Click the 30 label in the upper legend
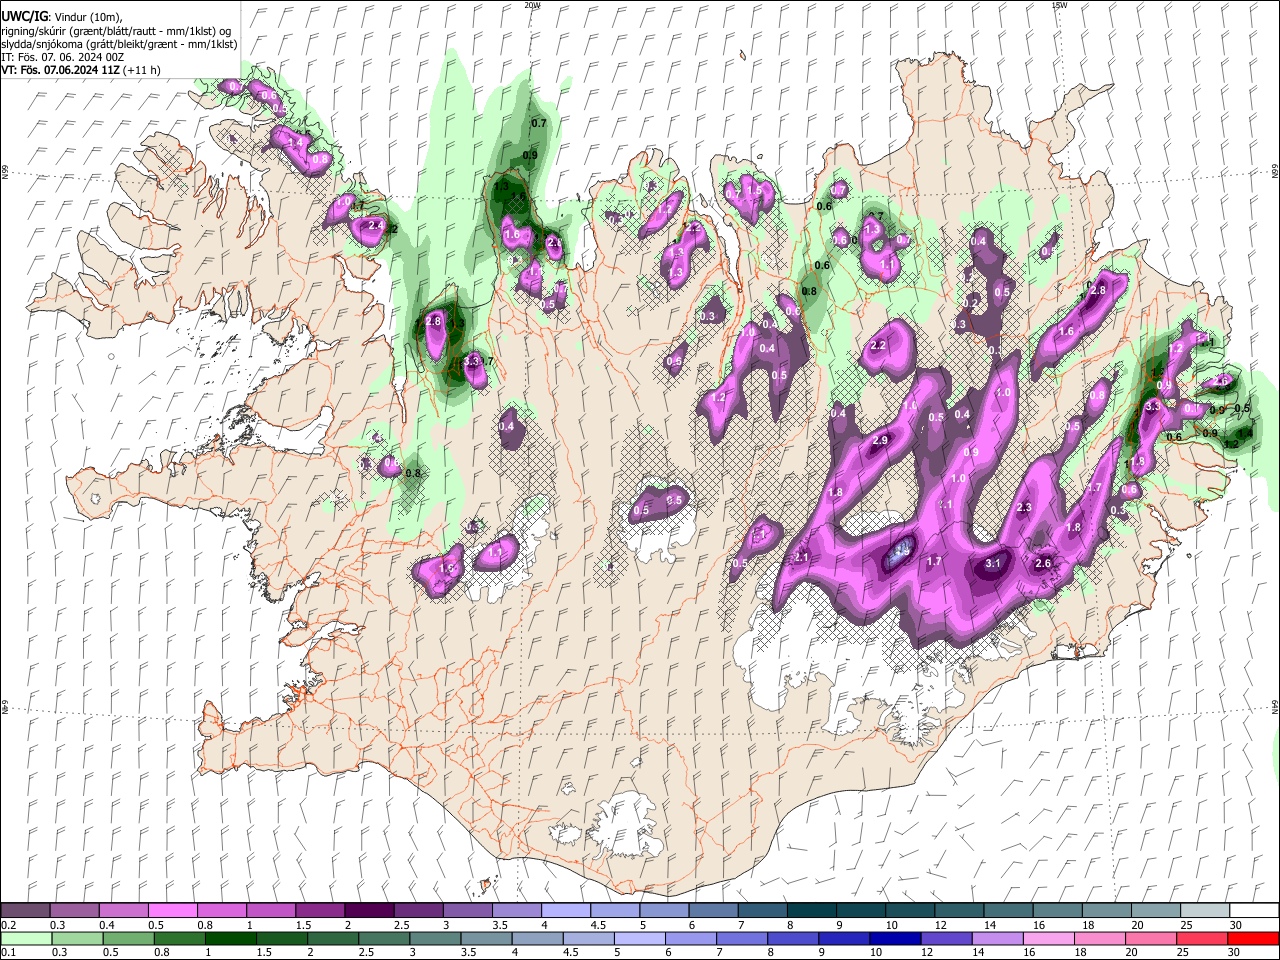Screen dimensions: 1280x960 [x=1236, y=925]
